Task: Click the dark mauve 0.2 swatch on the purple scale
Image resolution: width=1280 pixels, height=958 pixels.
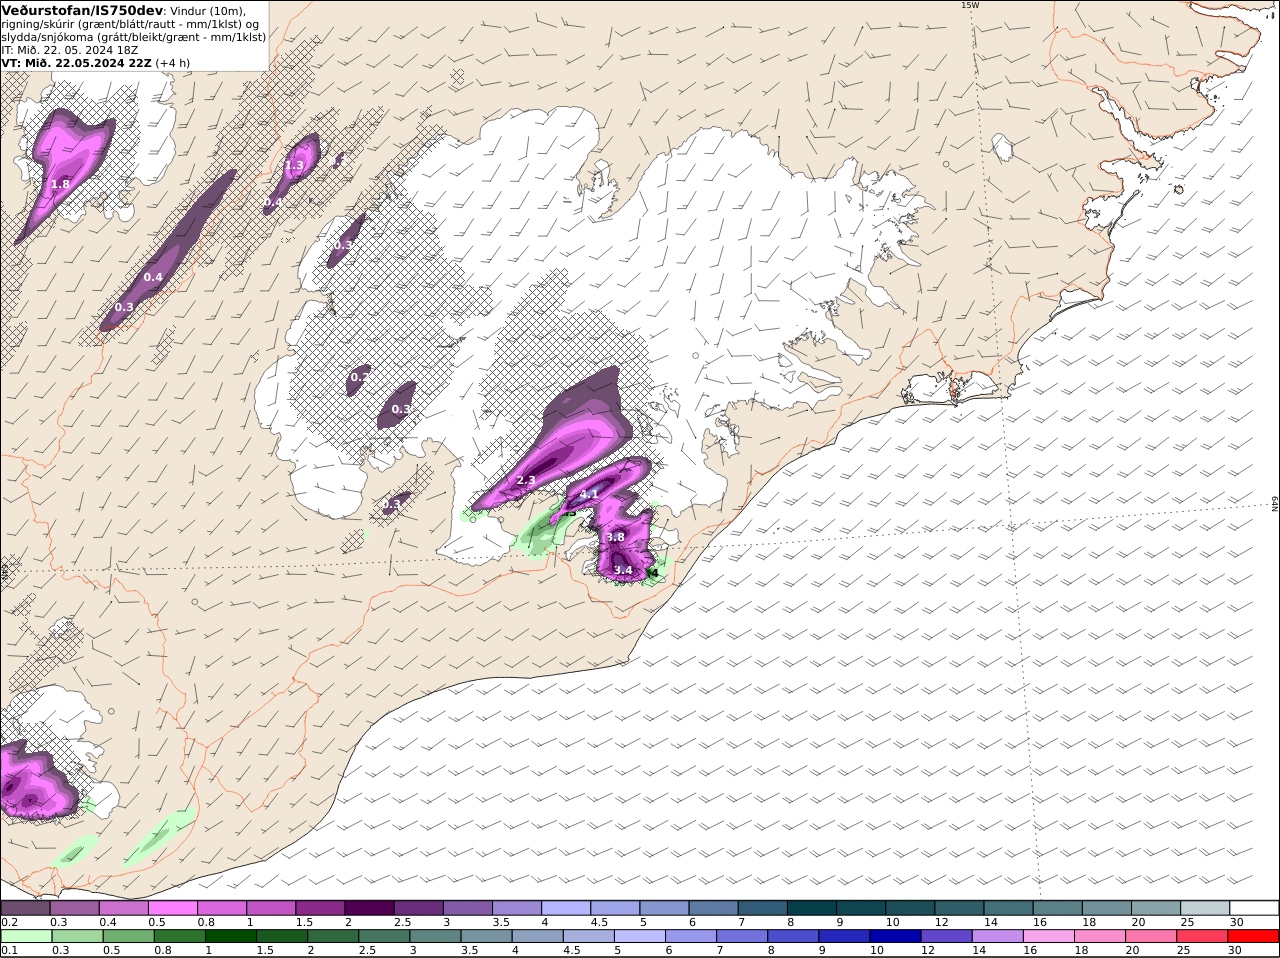Action: point(25,908)
